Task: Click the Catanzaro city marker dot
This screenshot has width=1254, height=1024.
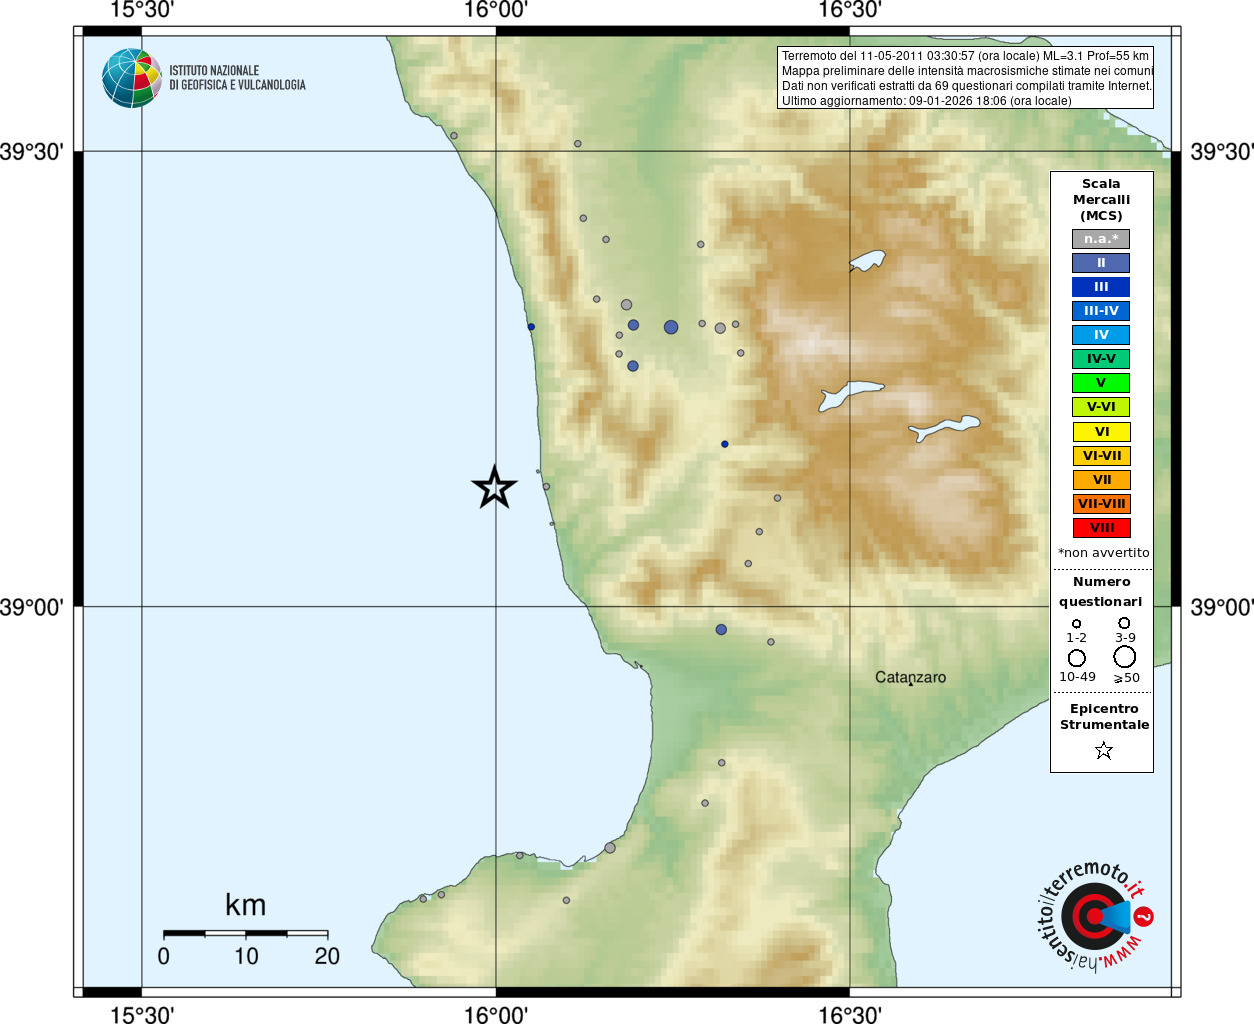Action: [910, 685]
